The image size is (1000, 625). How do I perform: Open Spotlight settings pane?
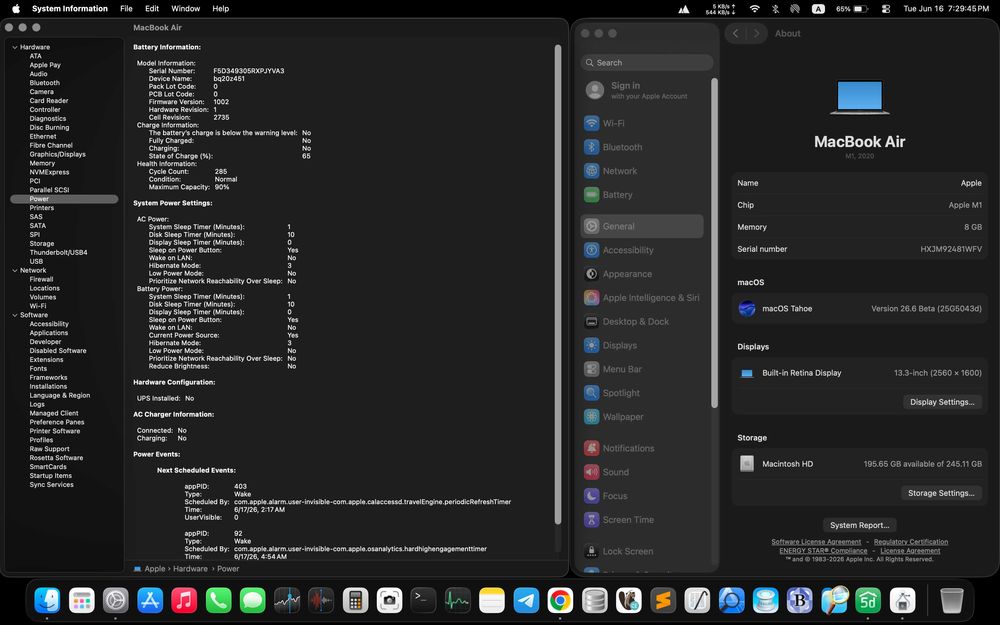[x=642, y=393]
